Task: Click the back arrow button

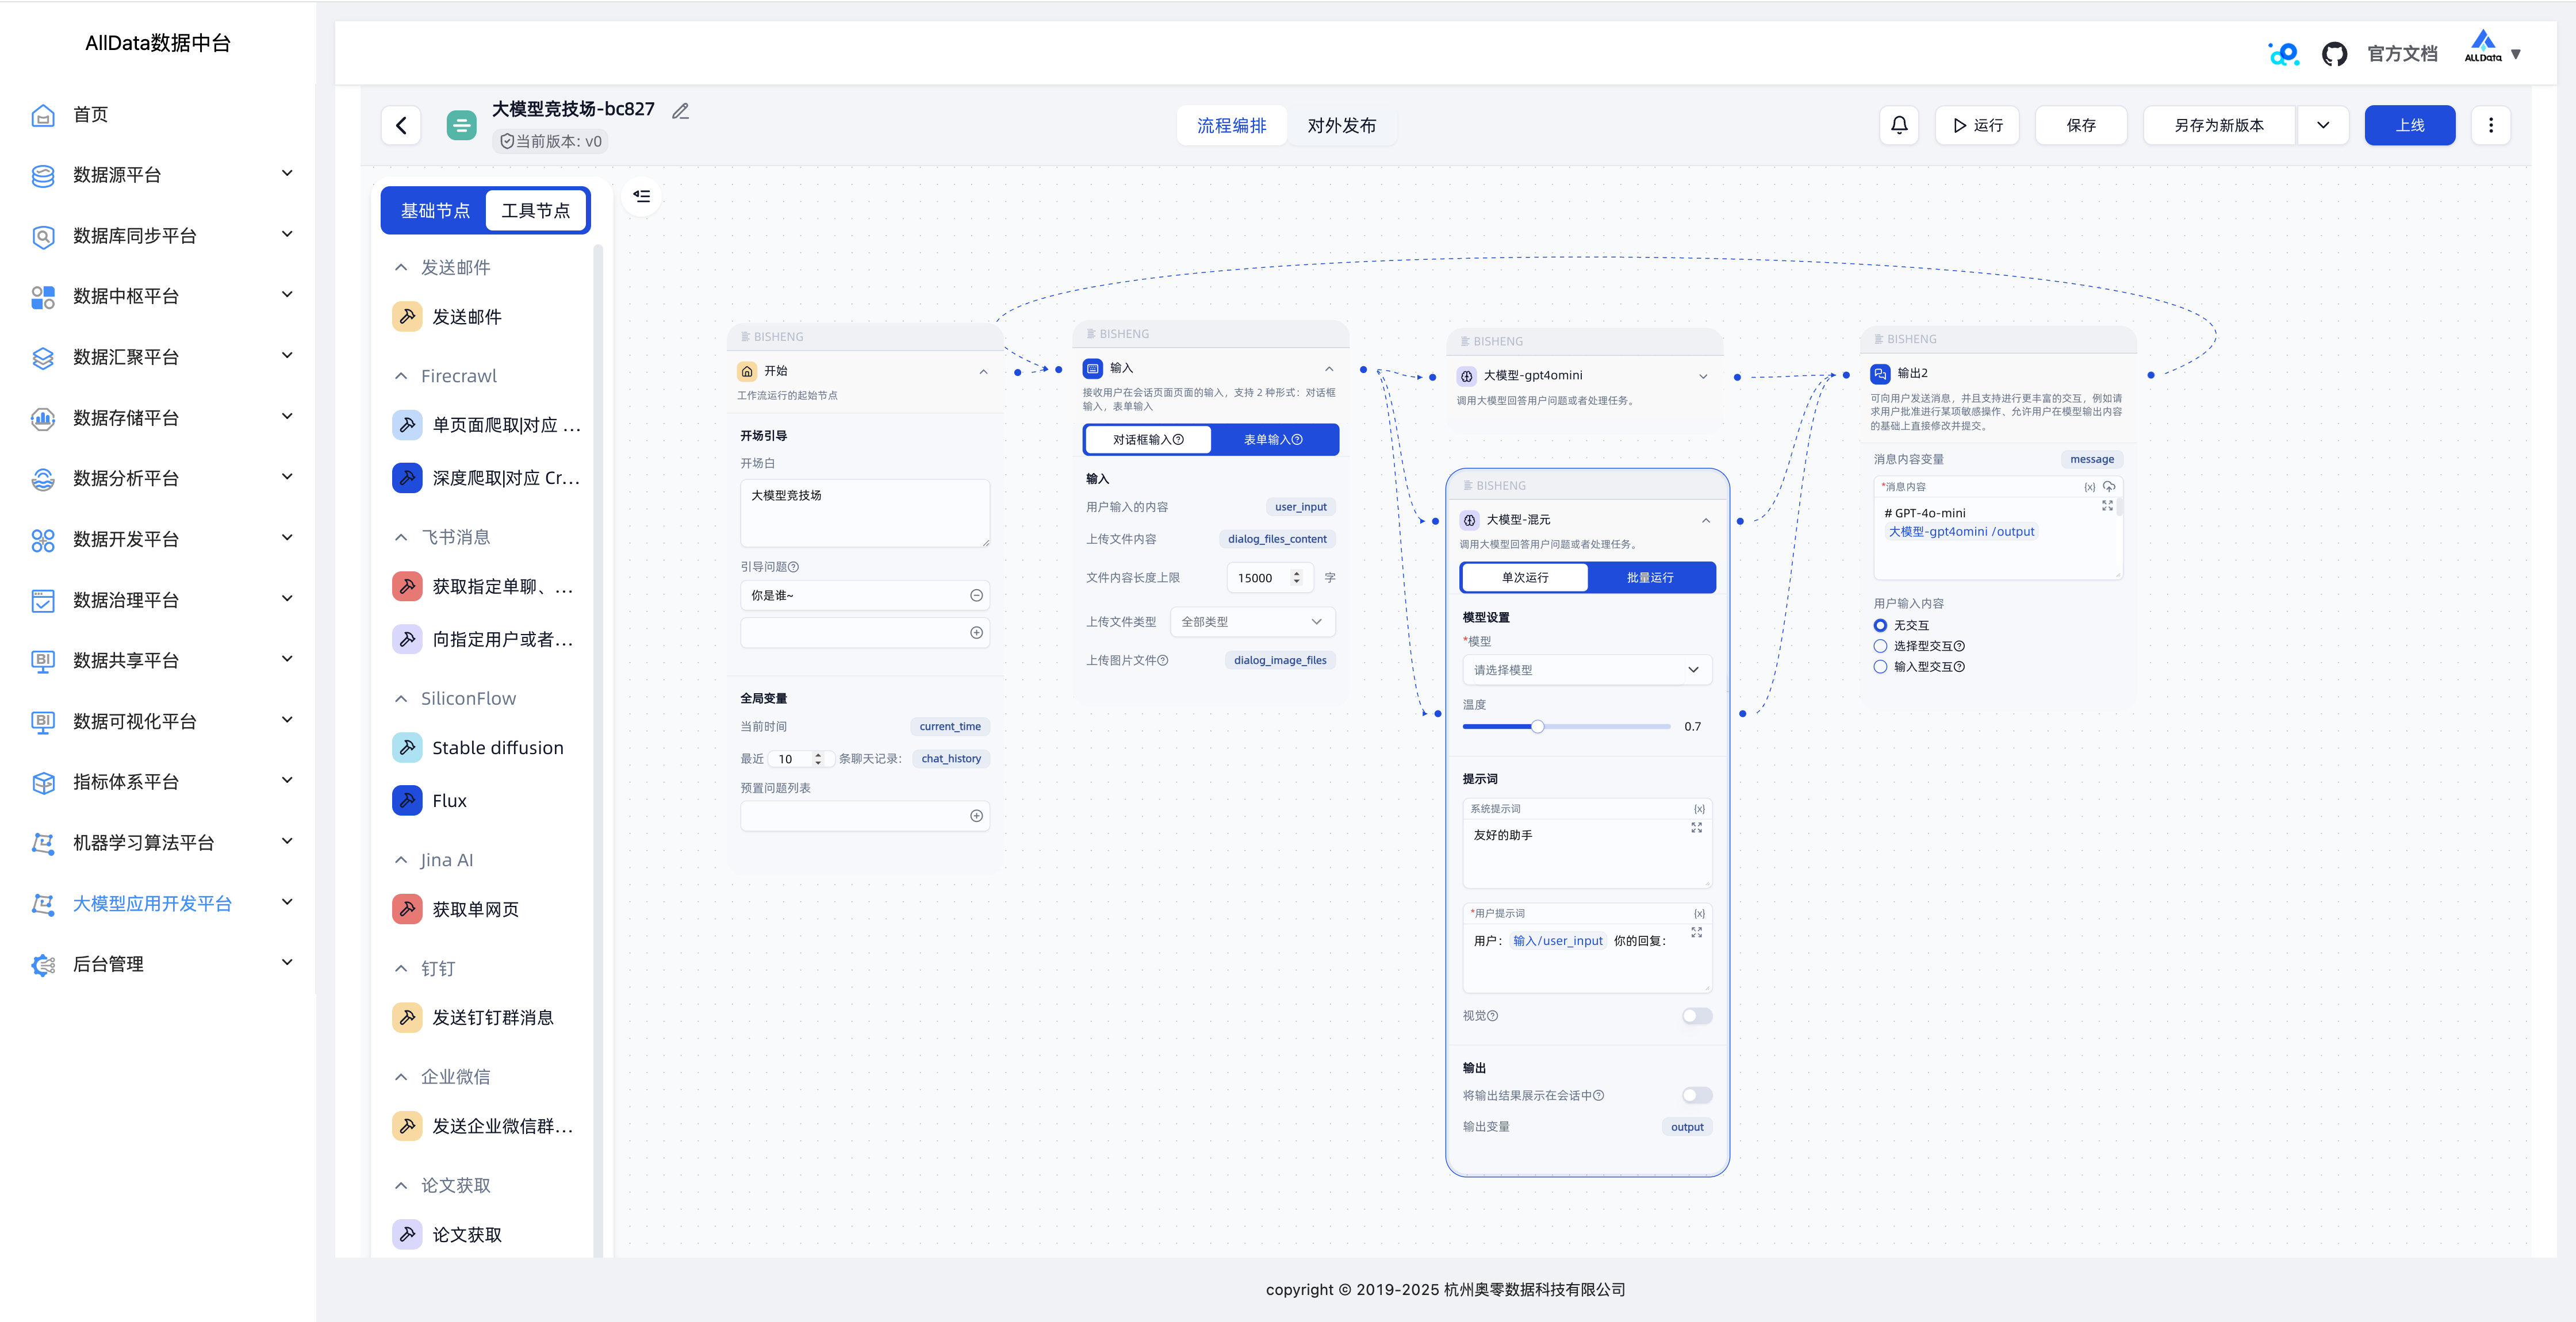Action: click(401, 125)
